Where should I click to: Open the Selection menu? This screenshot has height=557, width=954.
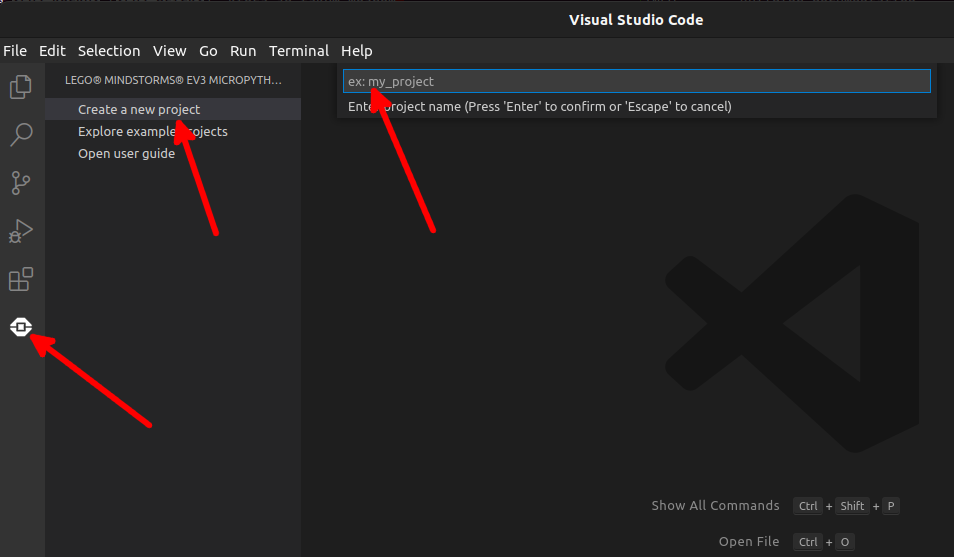[x=109, y=51]
